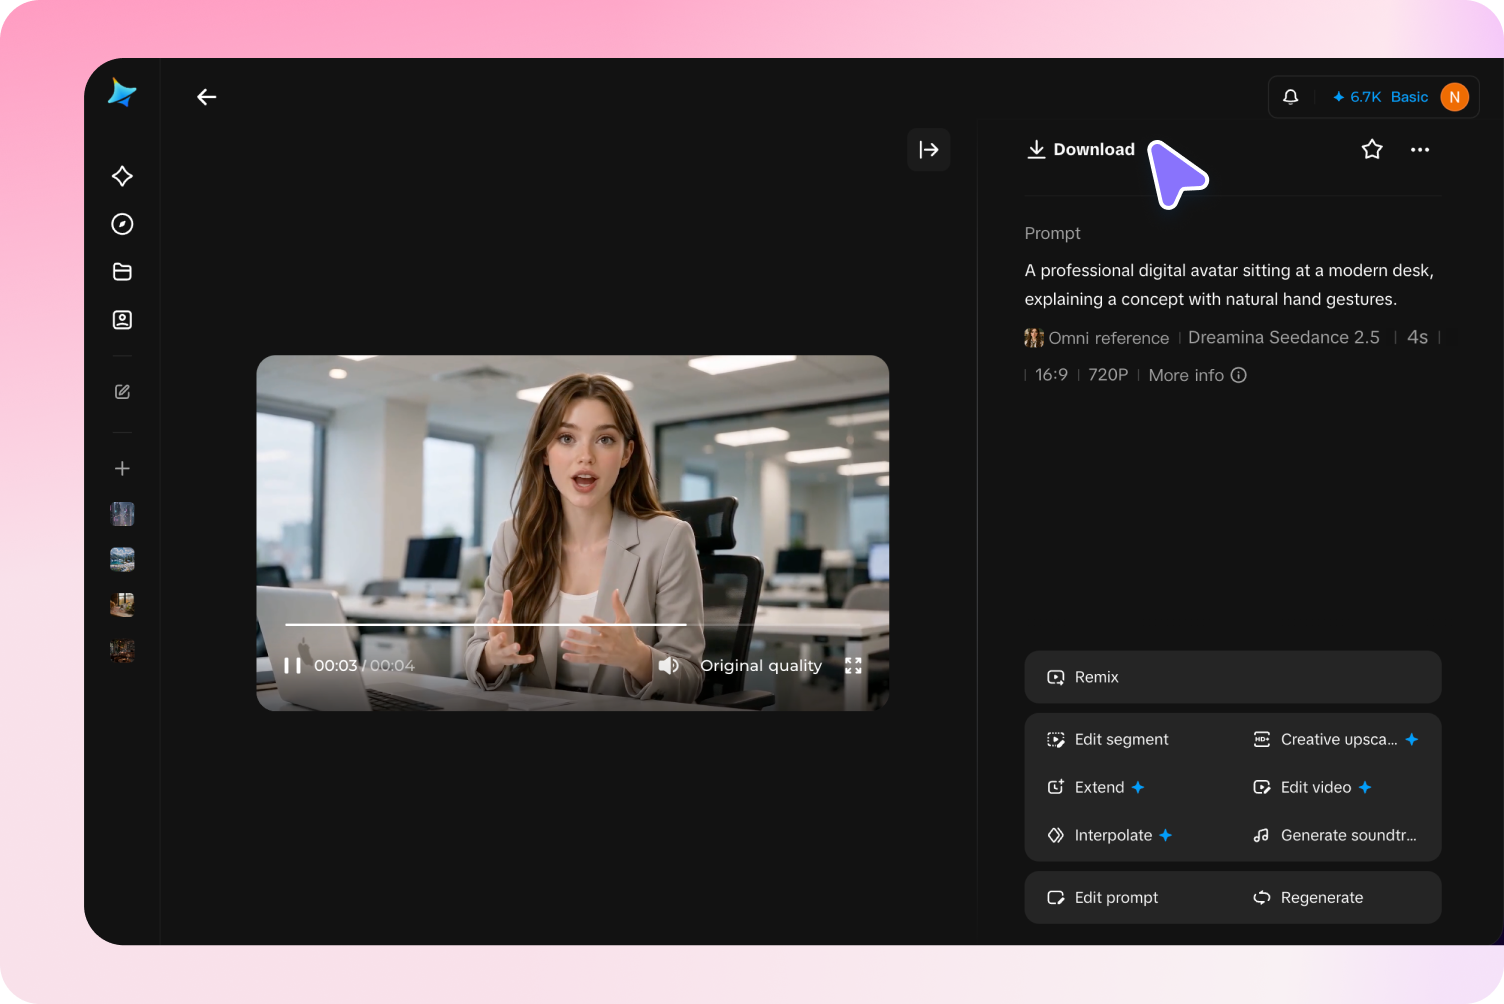The width and height of the screenshot is (1504, 1004).
Task: Select the Interpolate option
Action: click(x=1110, y=836)
